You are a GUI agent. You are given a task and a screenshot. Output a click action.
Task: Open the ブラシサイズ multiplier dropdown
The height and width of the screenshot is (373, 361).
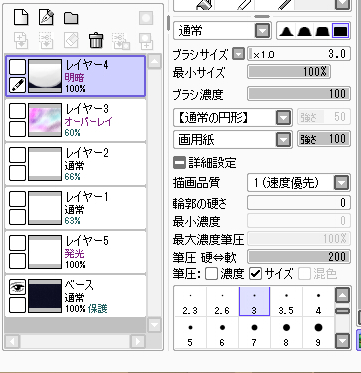point(238,54)
